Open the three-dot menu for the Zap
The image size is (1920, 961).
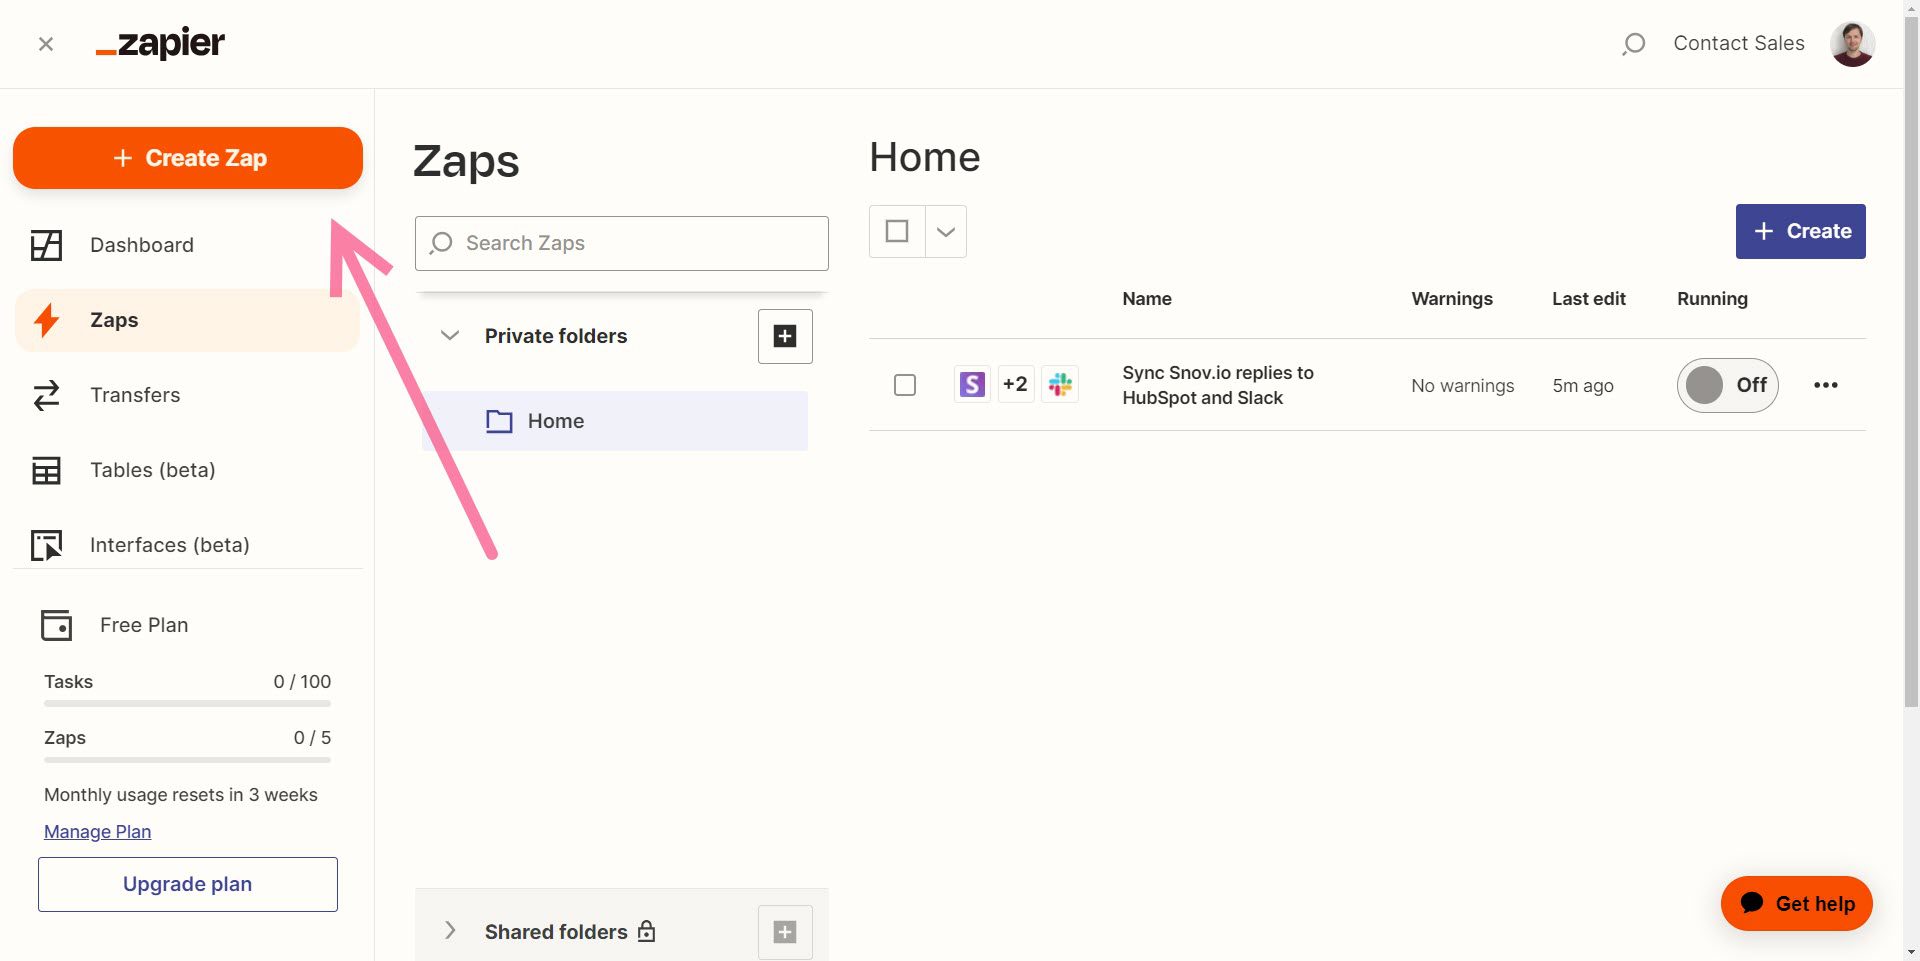(1826, 385)
